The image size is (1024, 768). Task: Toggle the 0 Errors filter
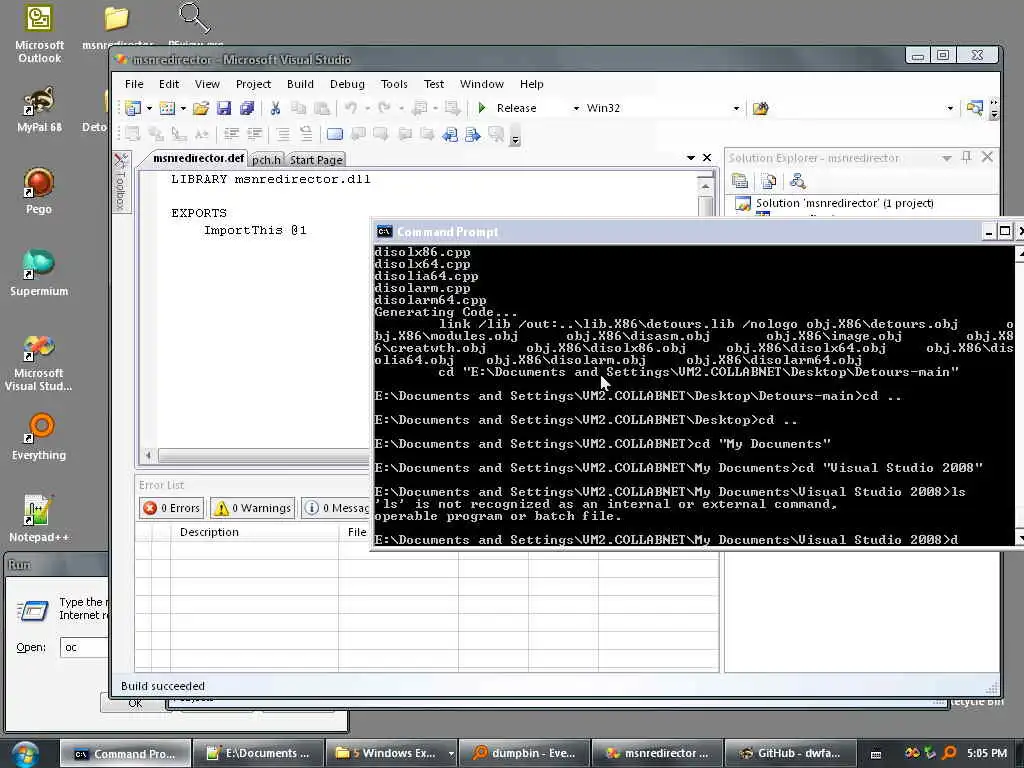(x=171, y=508)
